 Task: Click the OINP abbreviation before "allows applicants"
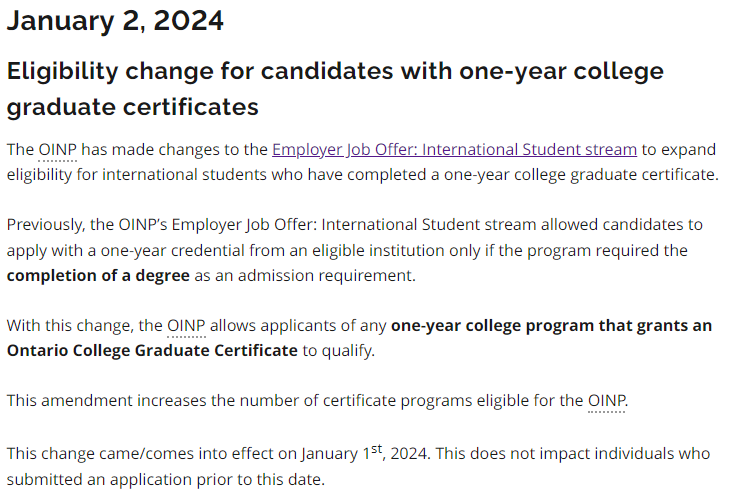[x=186, y=326]
